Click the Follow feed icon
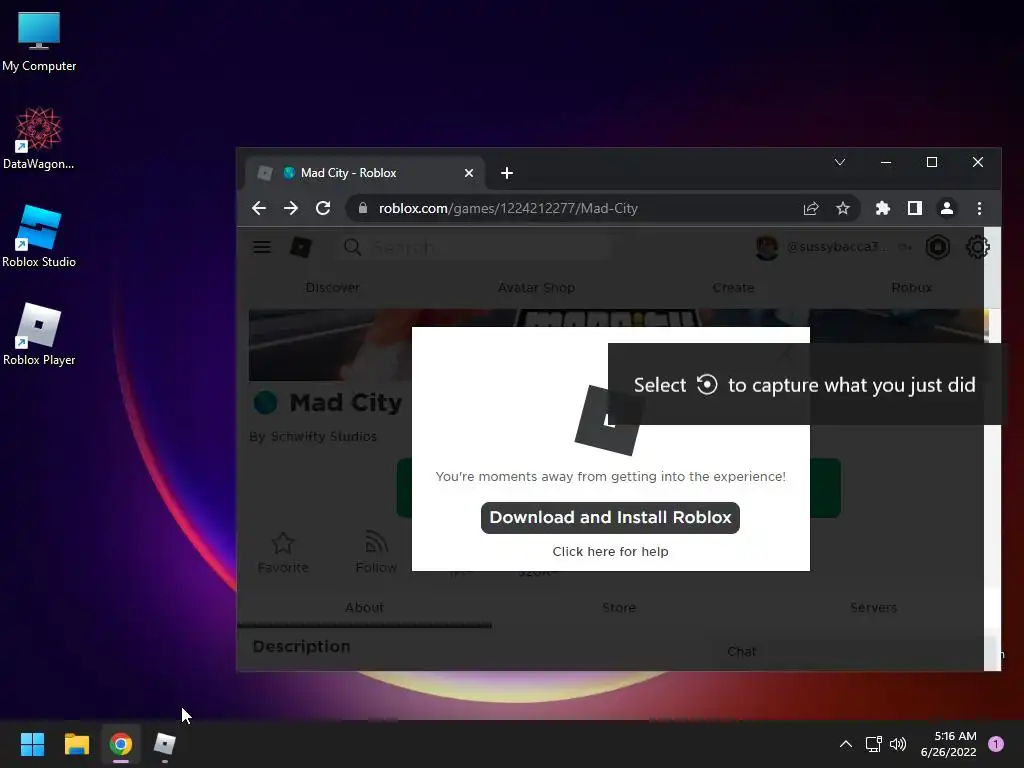Viewport: 1024px width, 768px height. point(376,542)
